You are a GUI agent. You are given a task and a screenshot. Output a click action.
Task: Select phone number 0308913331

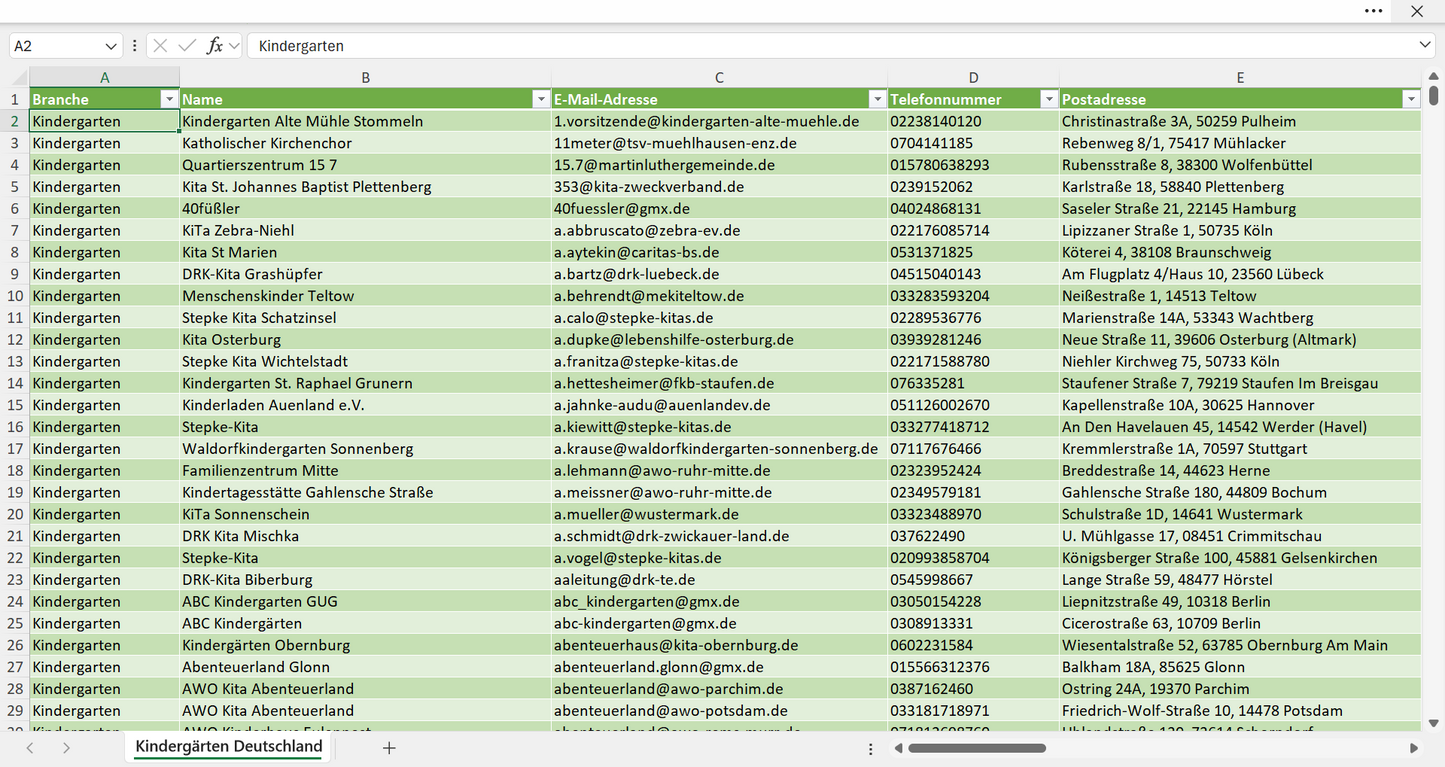tap(973, 623)
